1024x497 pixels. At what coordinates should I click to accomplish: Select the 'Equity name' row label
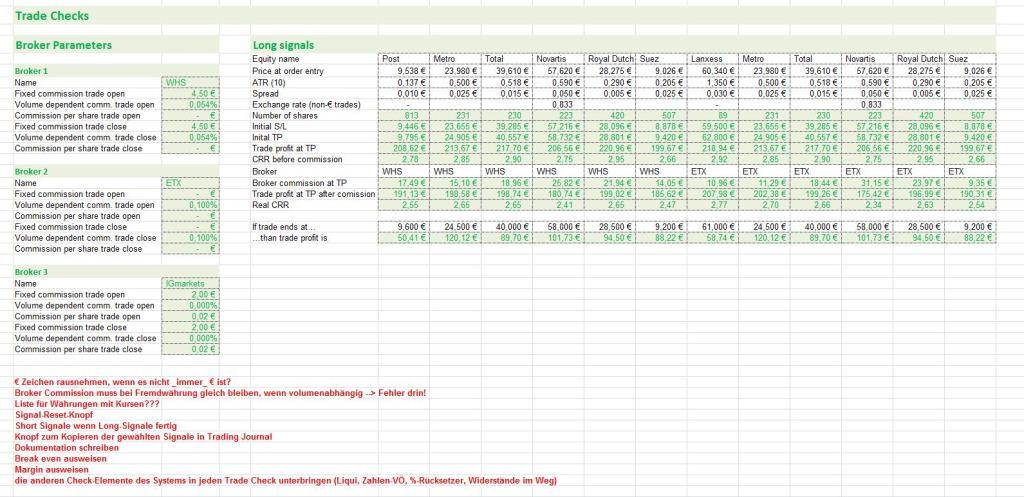tap(274, 59)
